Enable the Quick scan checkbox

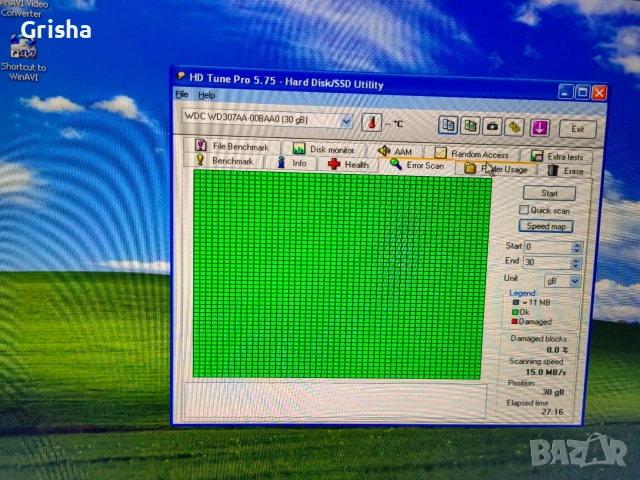(524, 210)
